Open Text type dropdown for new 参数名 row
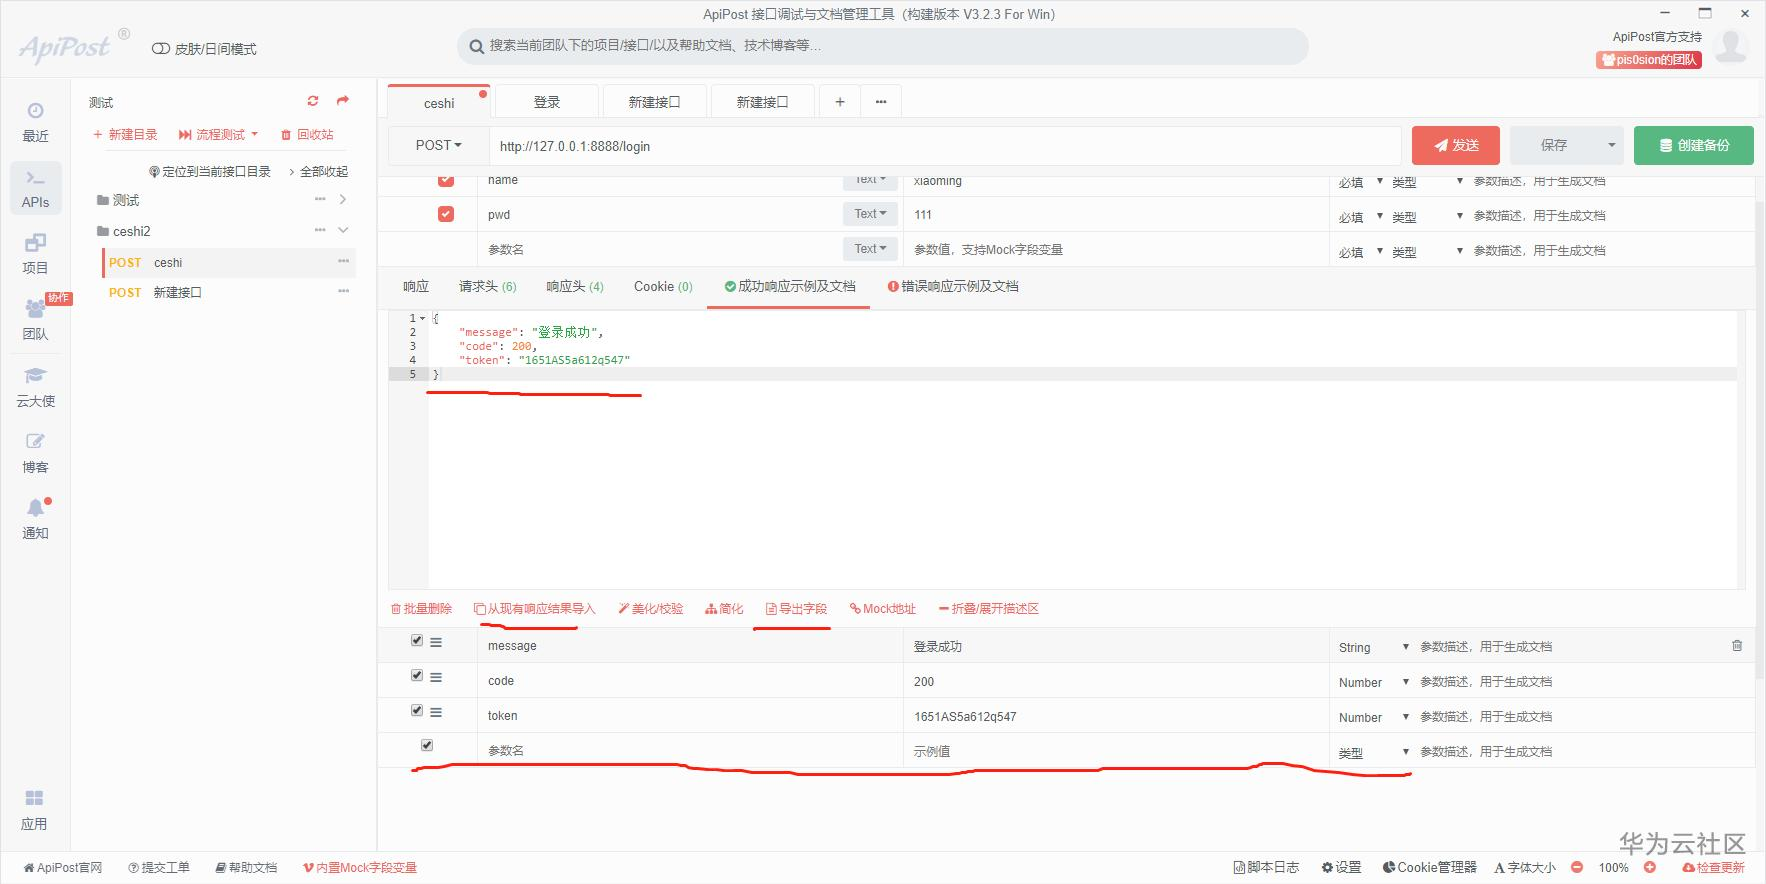This screenshot has width=1766, height=884. [x=870, y=249]
